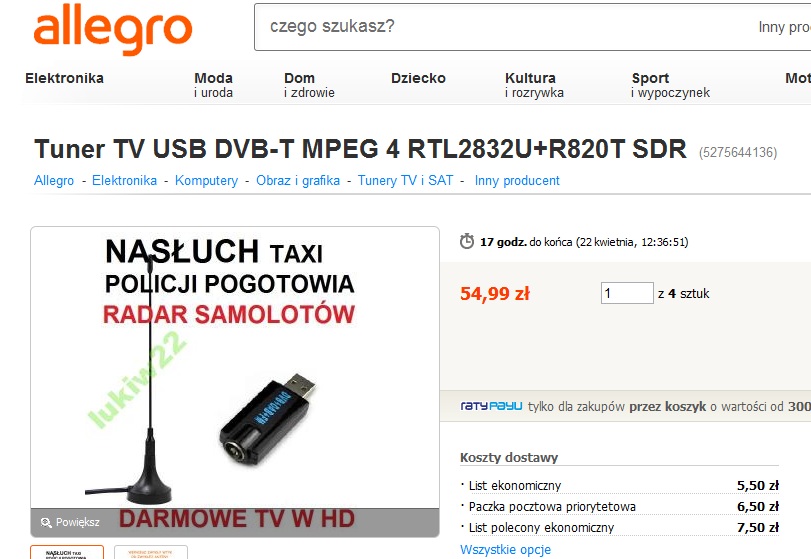Click the quantity input field

(x=627, y=293)
